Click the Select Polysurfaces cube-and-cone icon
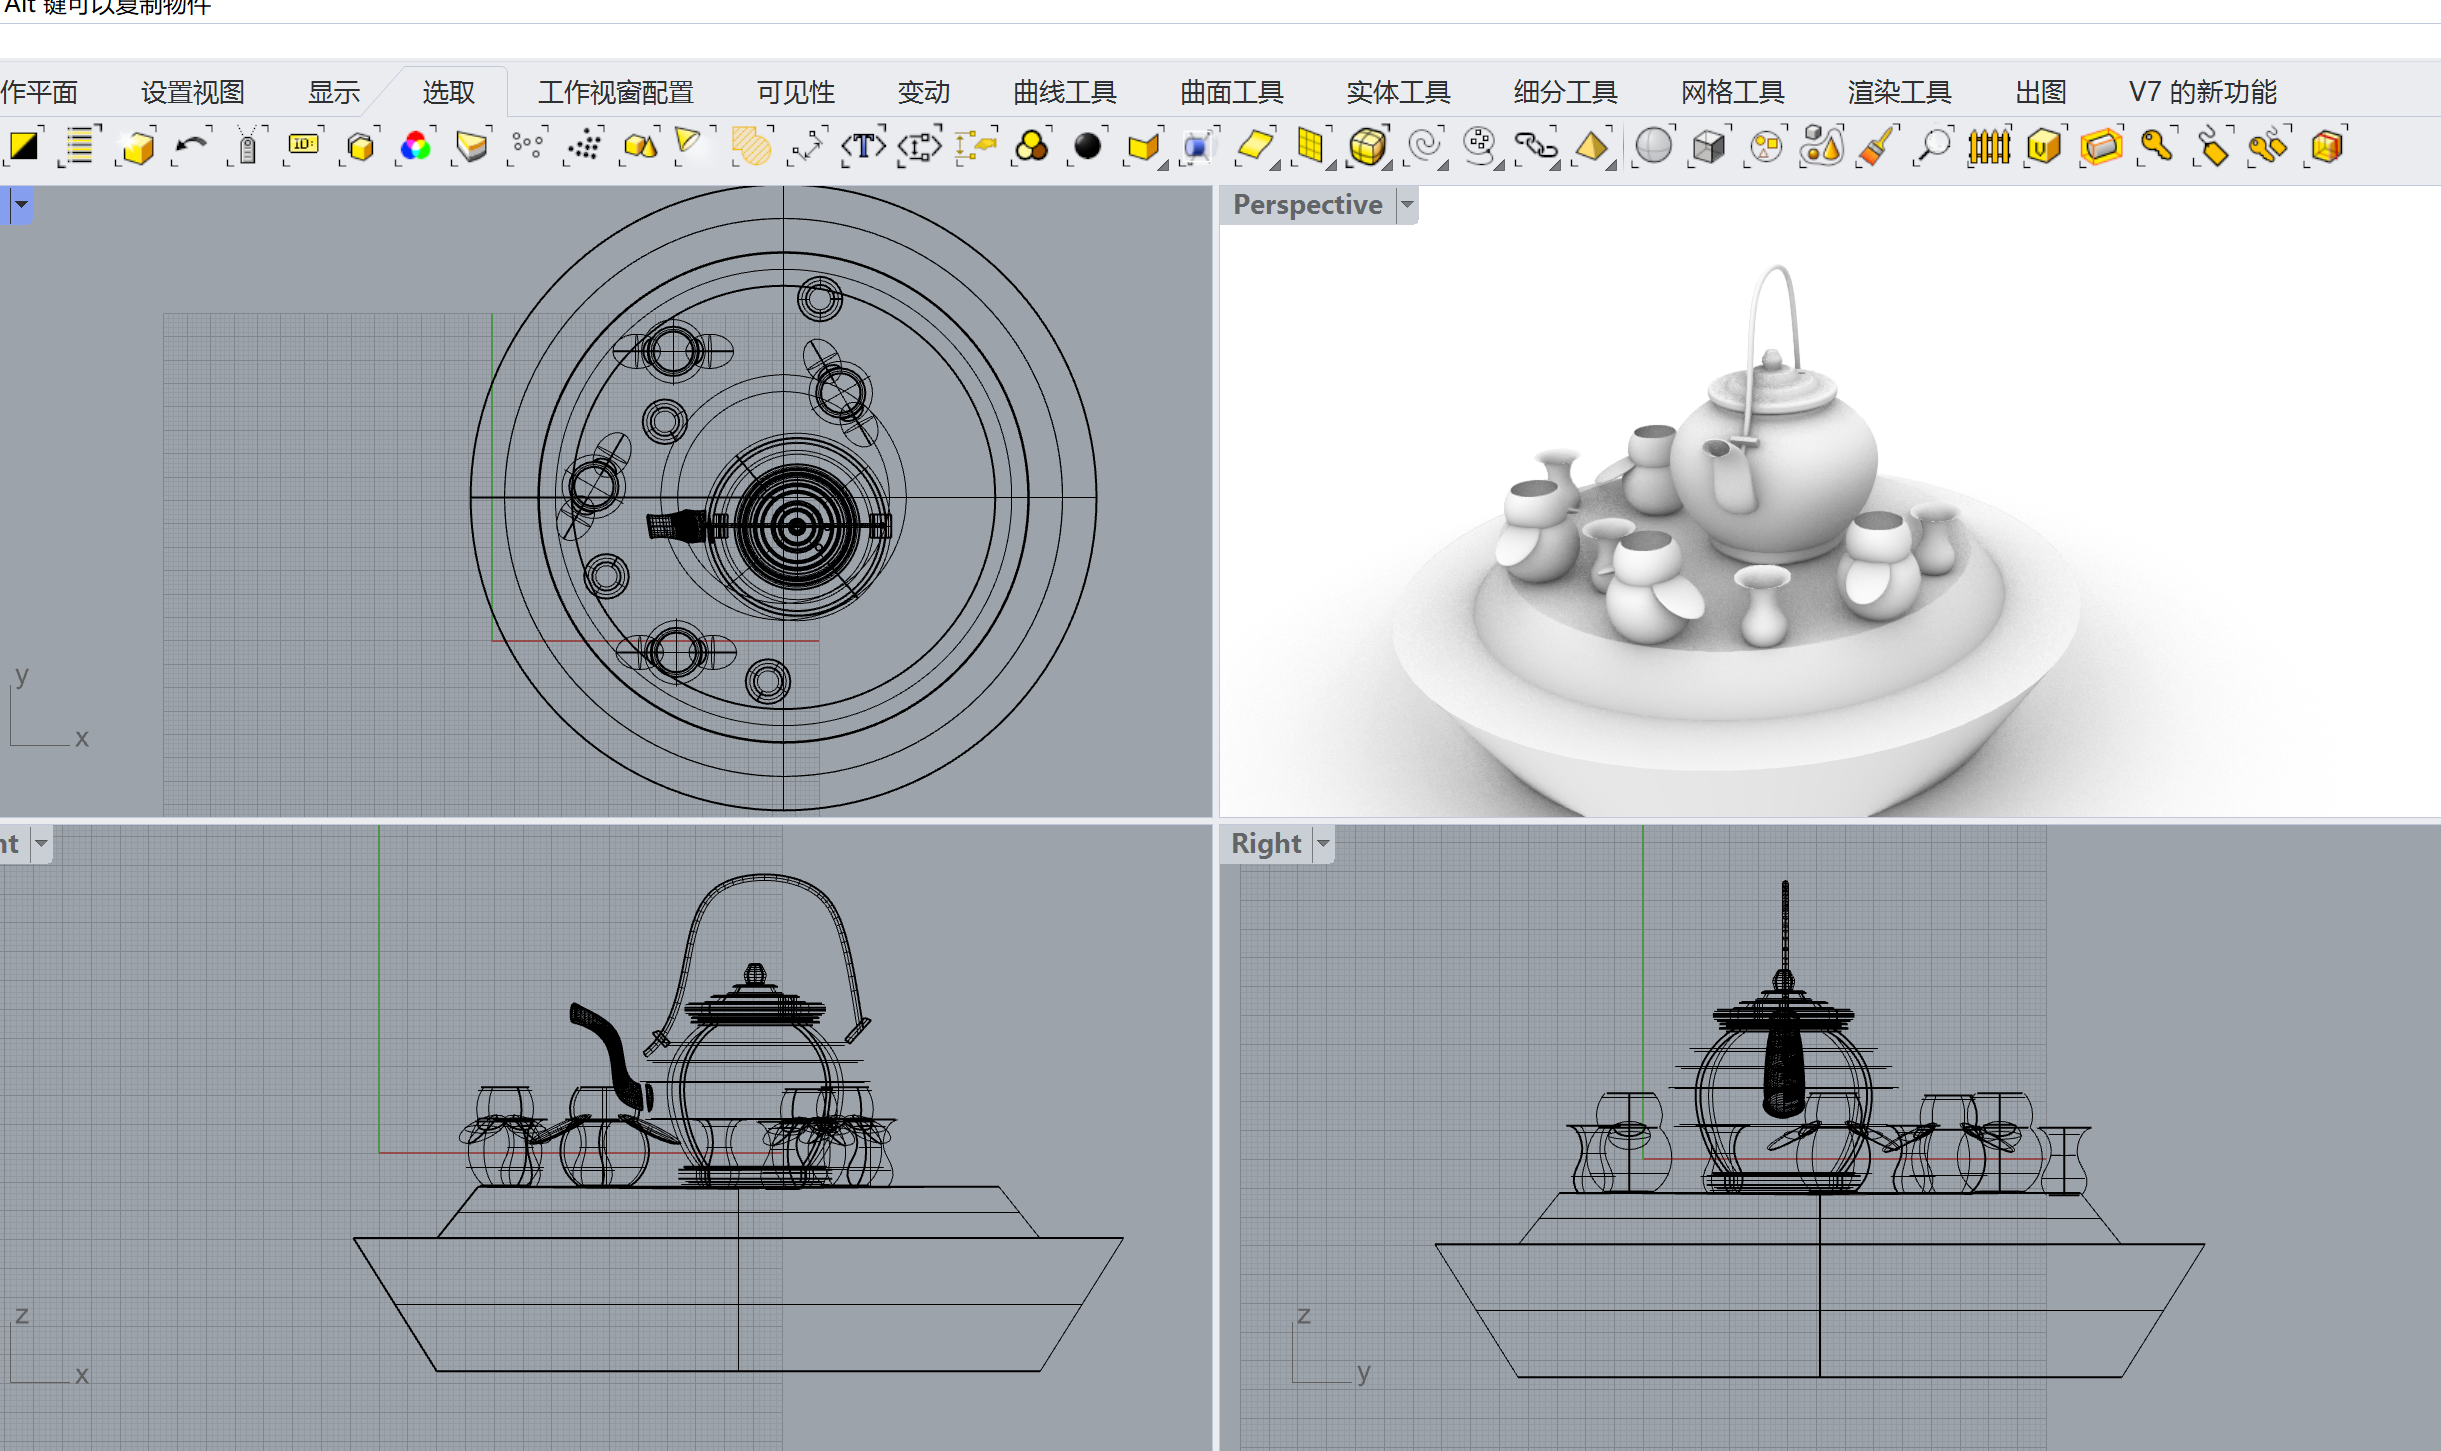The width and height of the screenshot is (2441, 1451). click(x=640, y=147)
